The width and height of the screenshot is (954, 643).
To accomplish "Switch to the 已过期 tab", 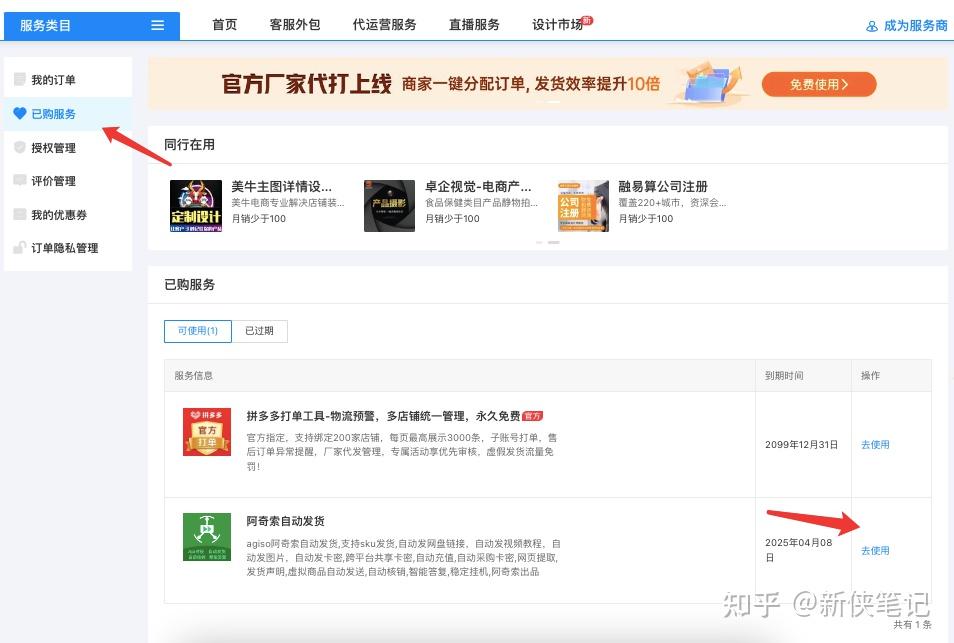I will (x=259, y=331).
